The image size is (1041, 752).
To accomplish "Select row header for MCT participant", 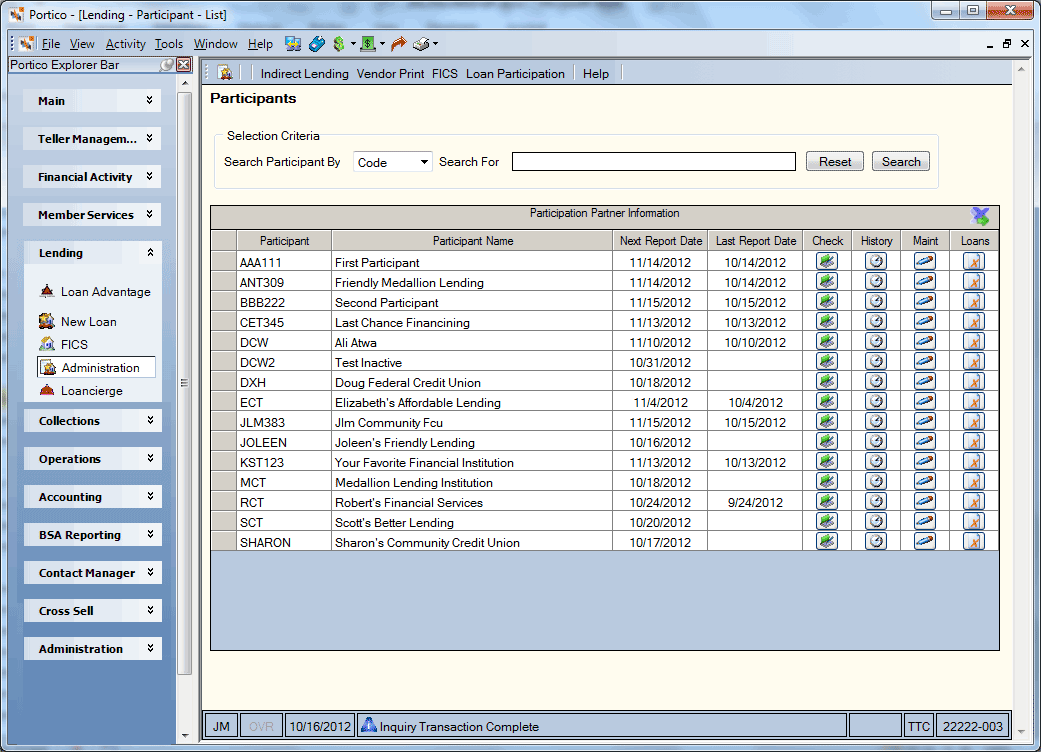I will 224,482.
